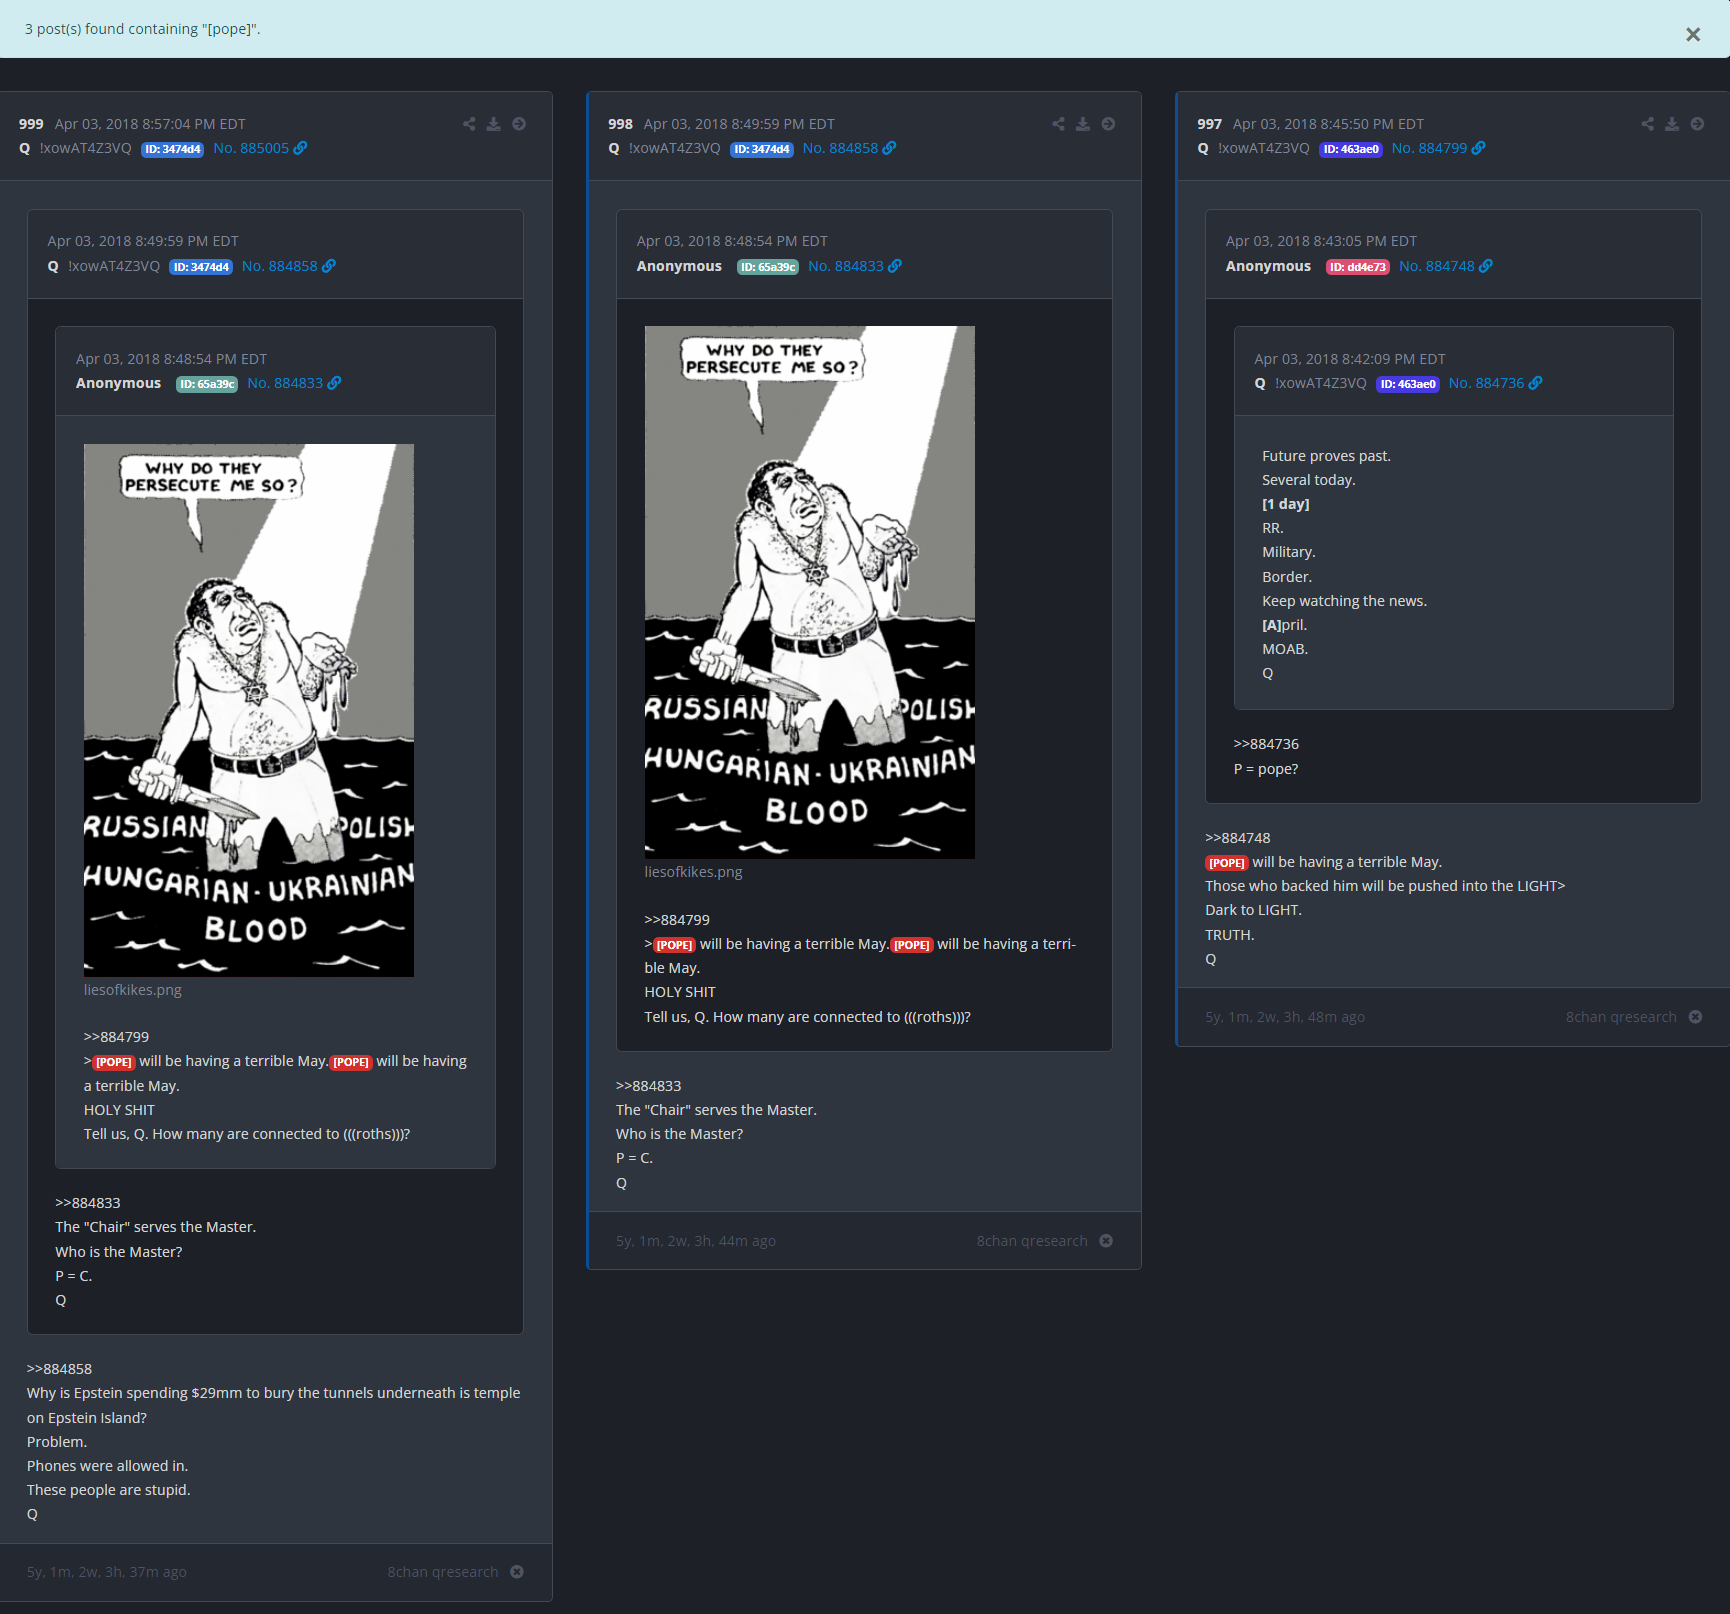Screen dimensions: 1730x1614
Task: Click 'P = pope?' line
Action: (x=1266, y=769)
